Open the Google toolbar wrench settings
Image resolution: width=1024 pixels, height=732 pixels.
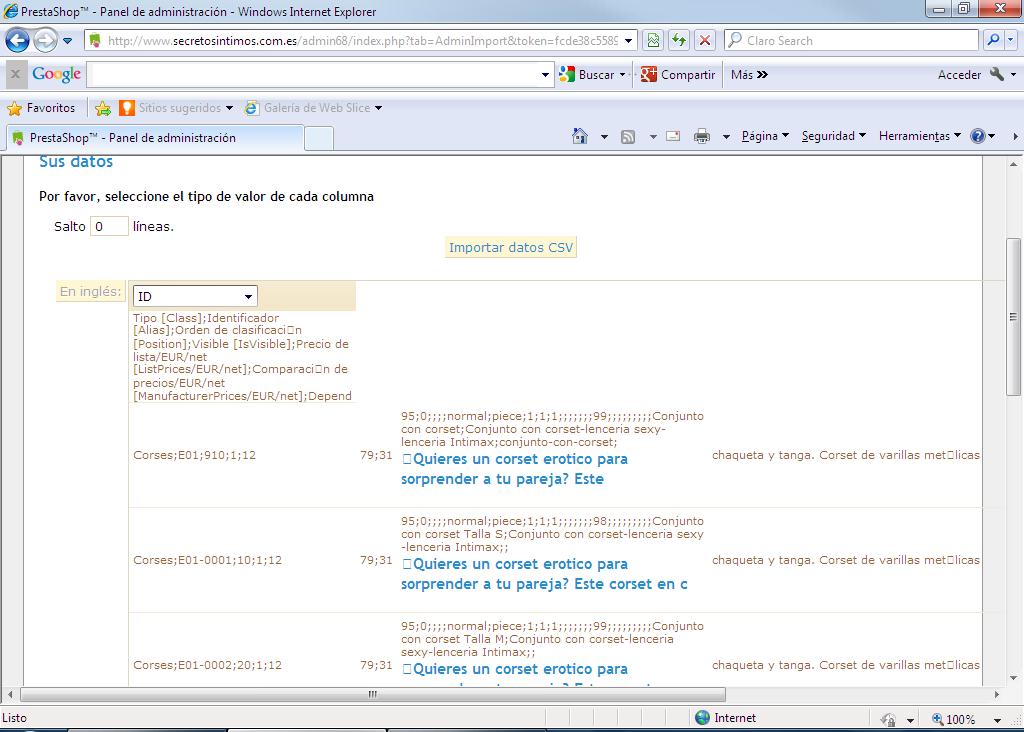click(997, 74)
